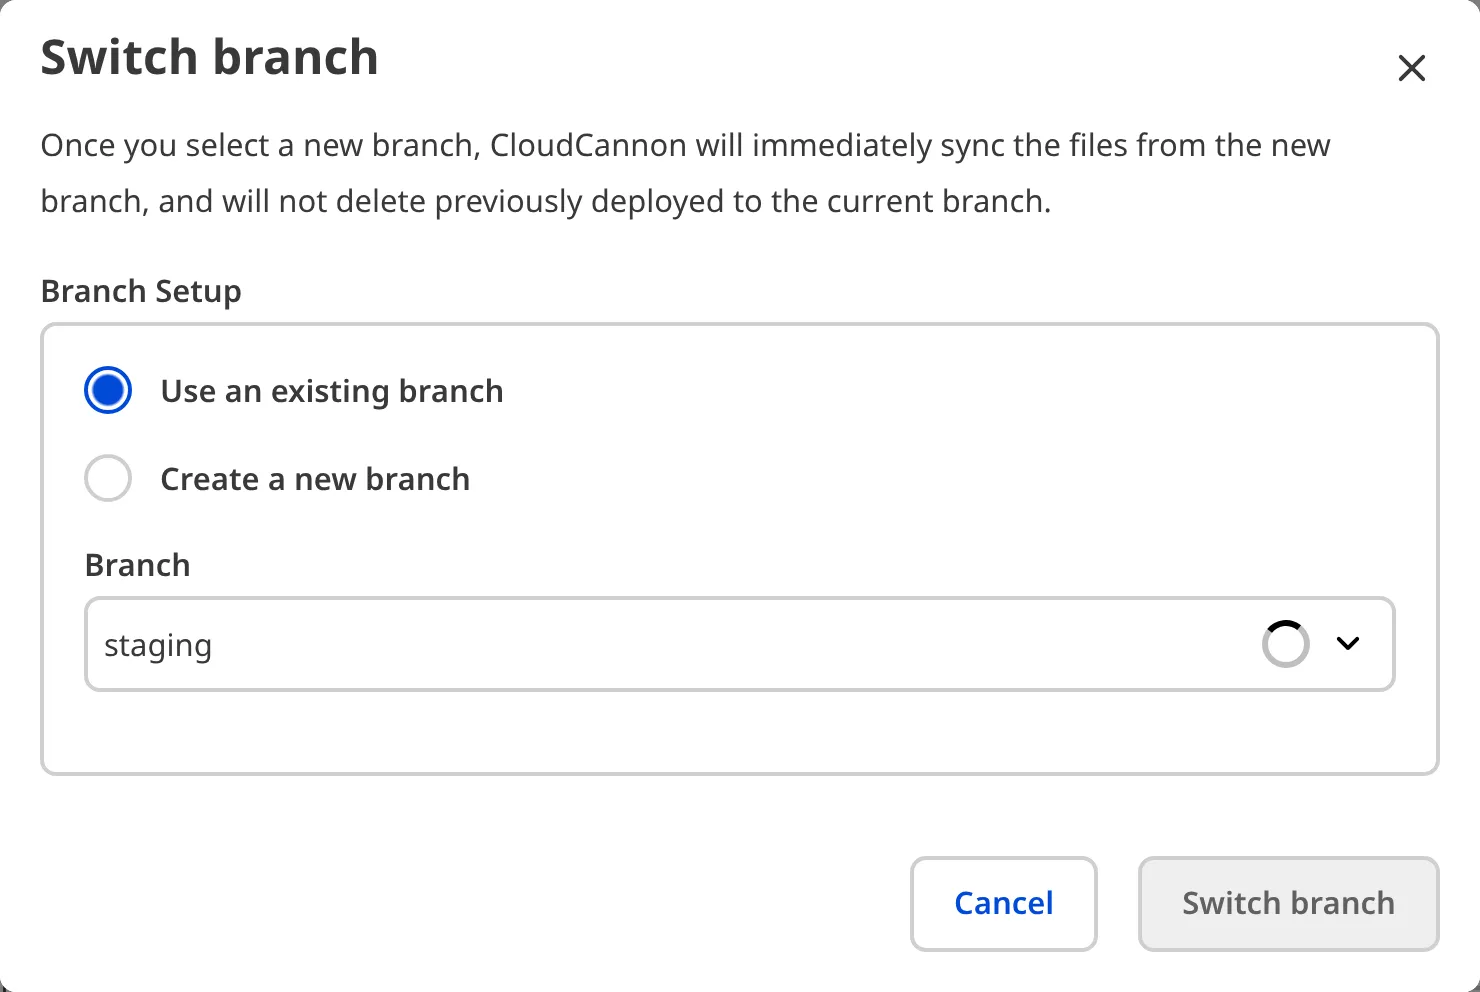Image resolution: width=1480 pixels, height=992 pixels.
Task: Confirm with the Switch branch button
Action: click(1287, 903)
